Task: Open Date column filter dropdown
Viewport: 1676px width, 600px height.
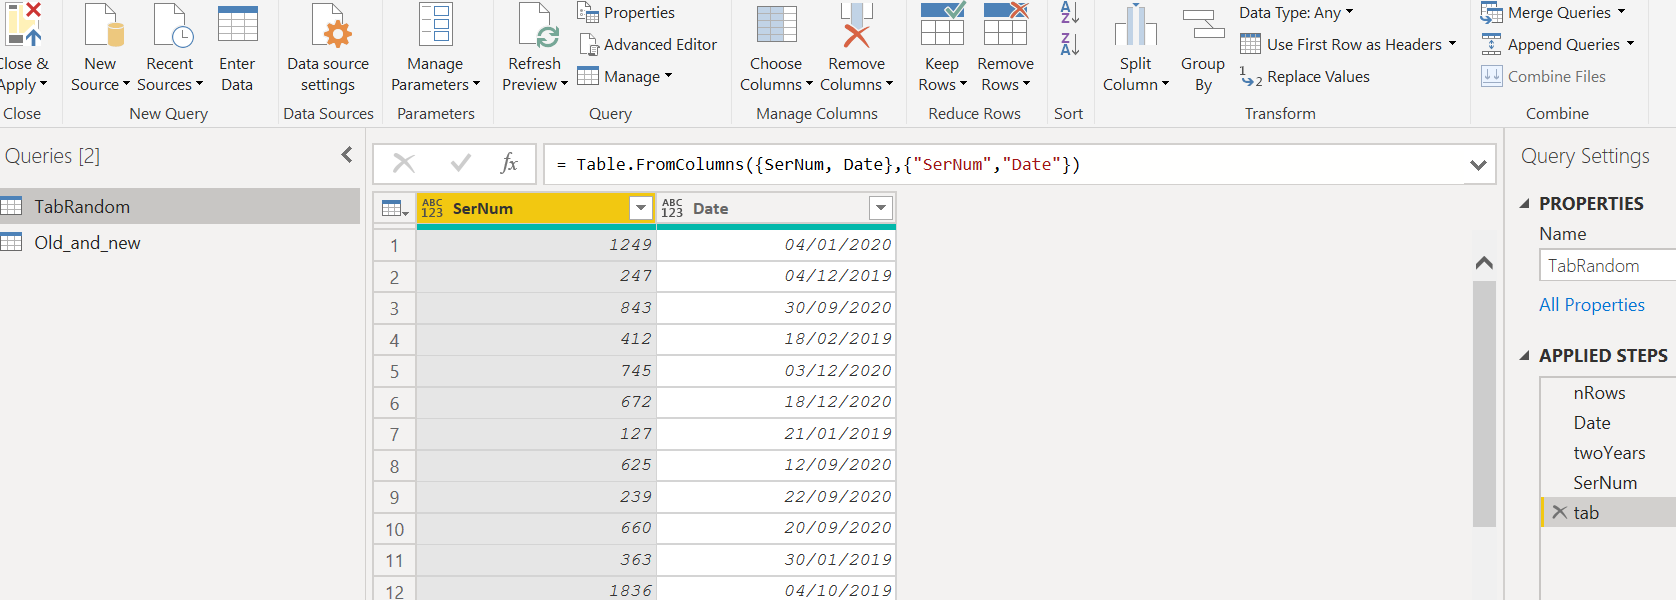Action: [881, 208]
